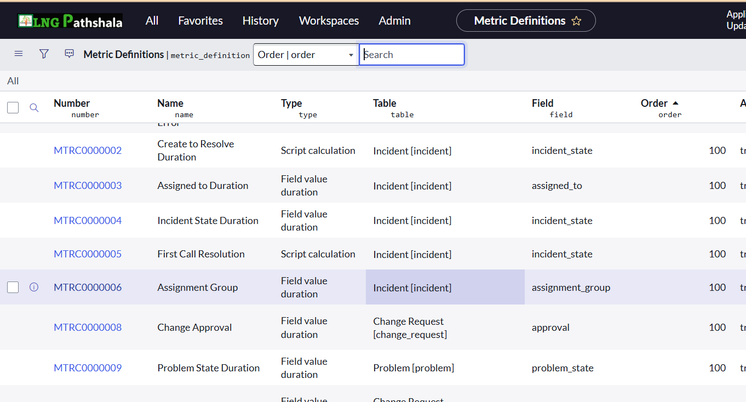
Task: Click the column search magnifier icon
Action: click(x=34, y=108)
